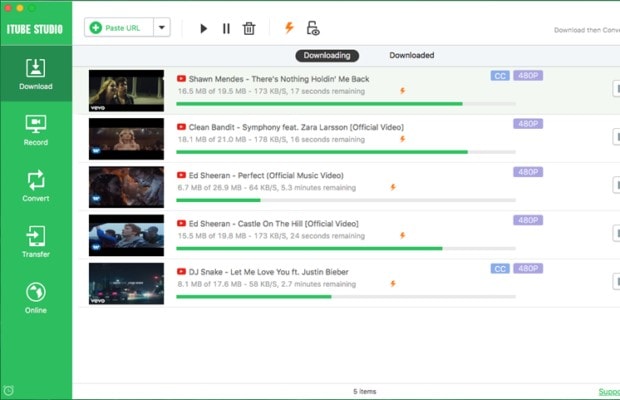The height and width of the screenshot is (400, 620).
Task: Click YouTube icon beside Shawn Mendes title
Action: click(x=181, y=79)
